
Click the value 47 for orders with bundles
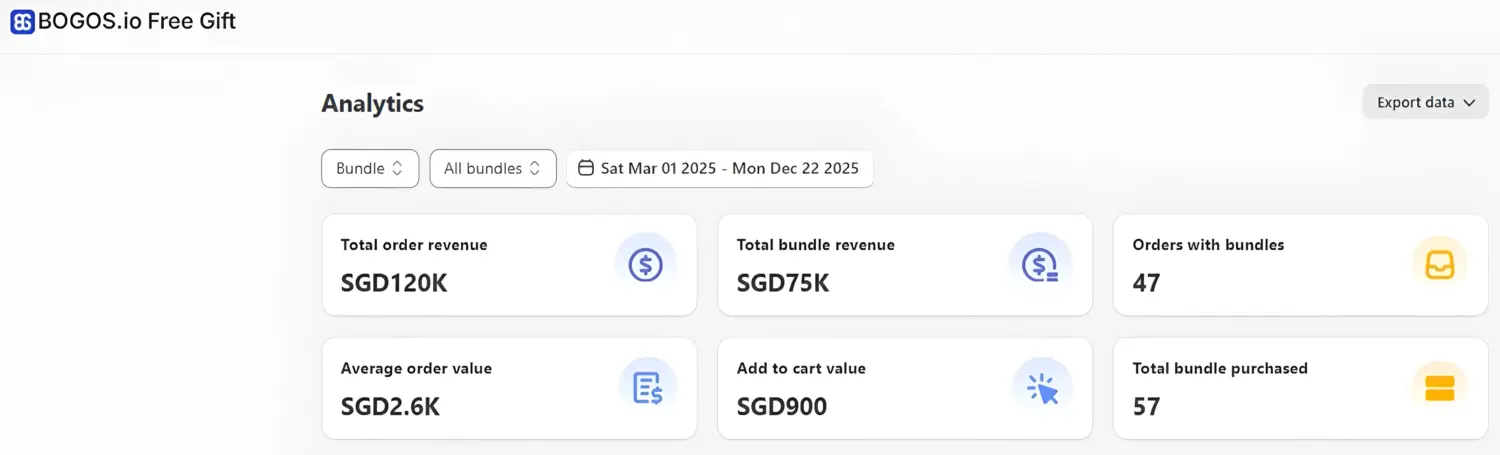(x=1146, y=283)
